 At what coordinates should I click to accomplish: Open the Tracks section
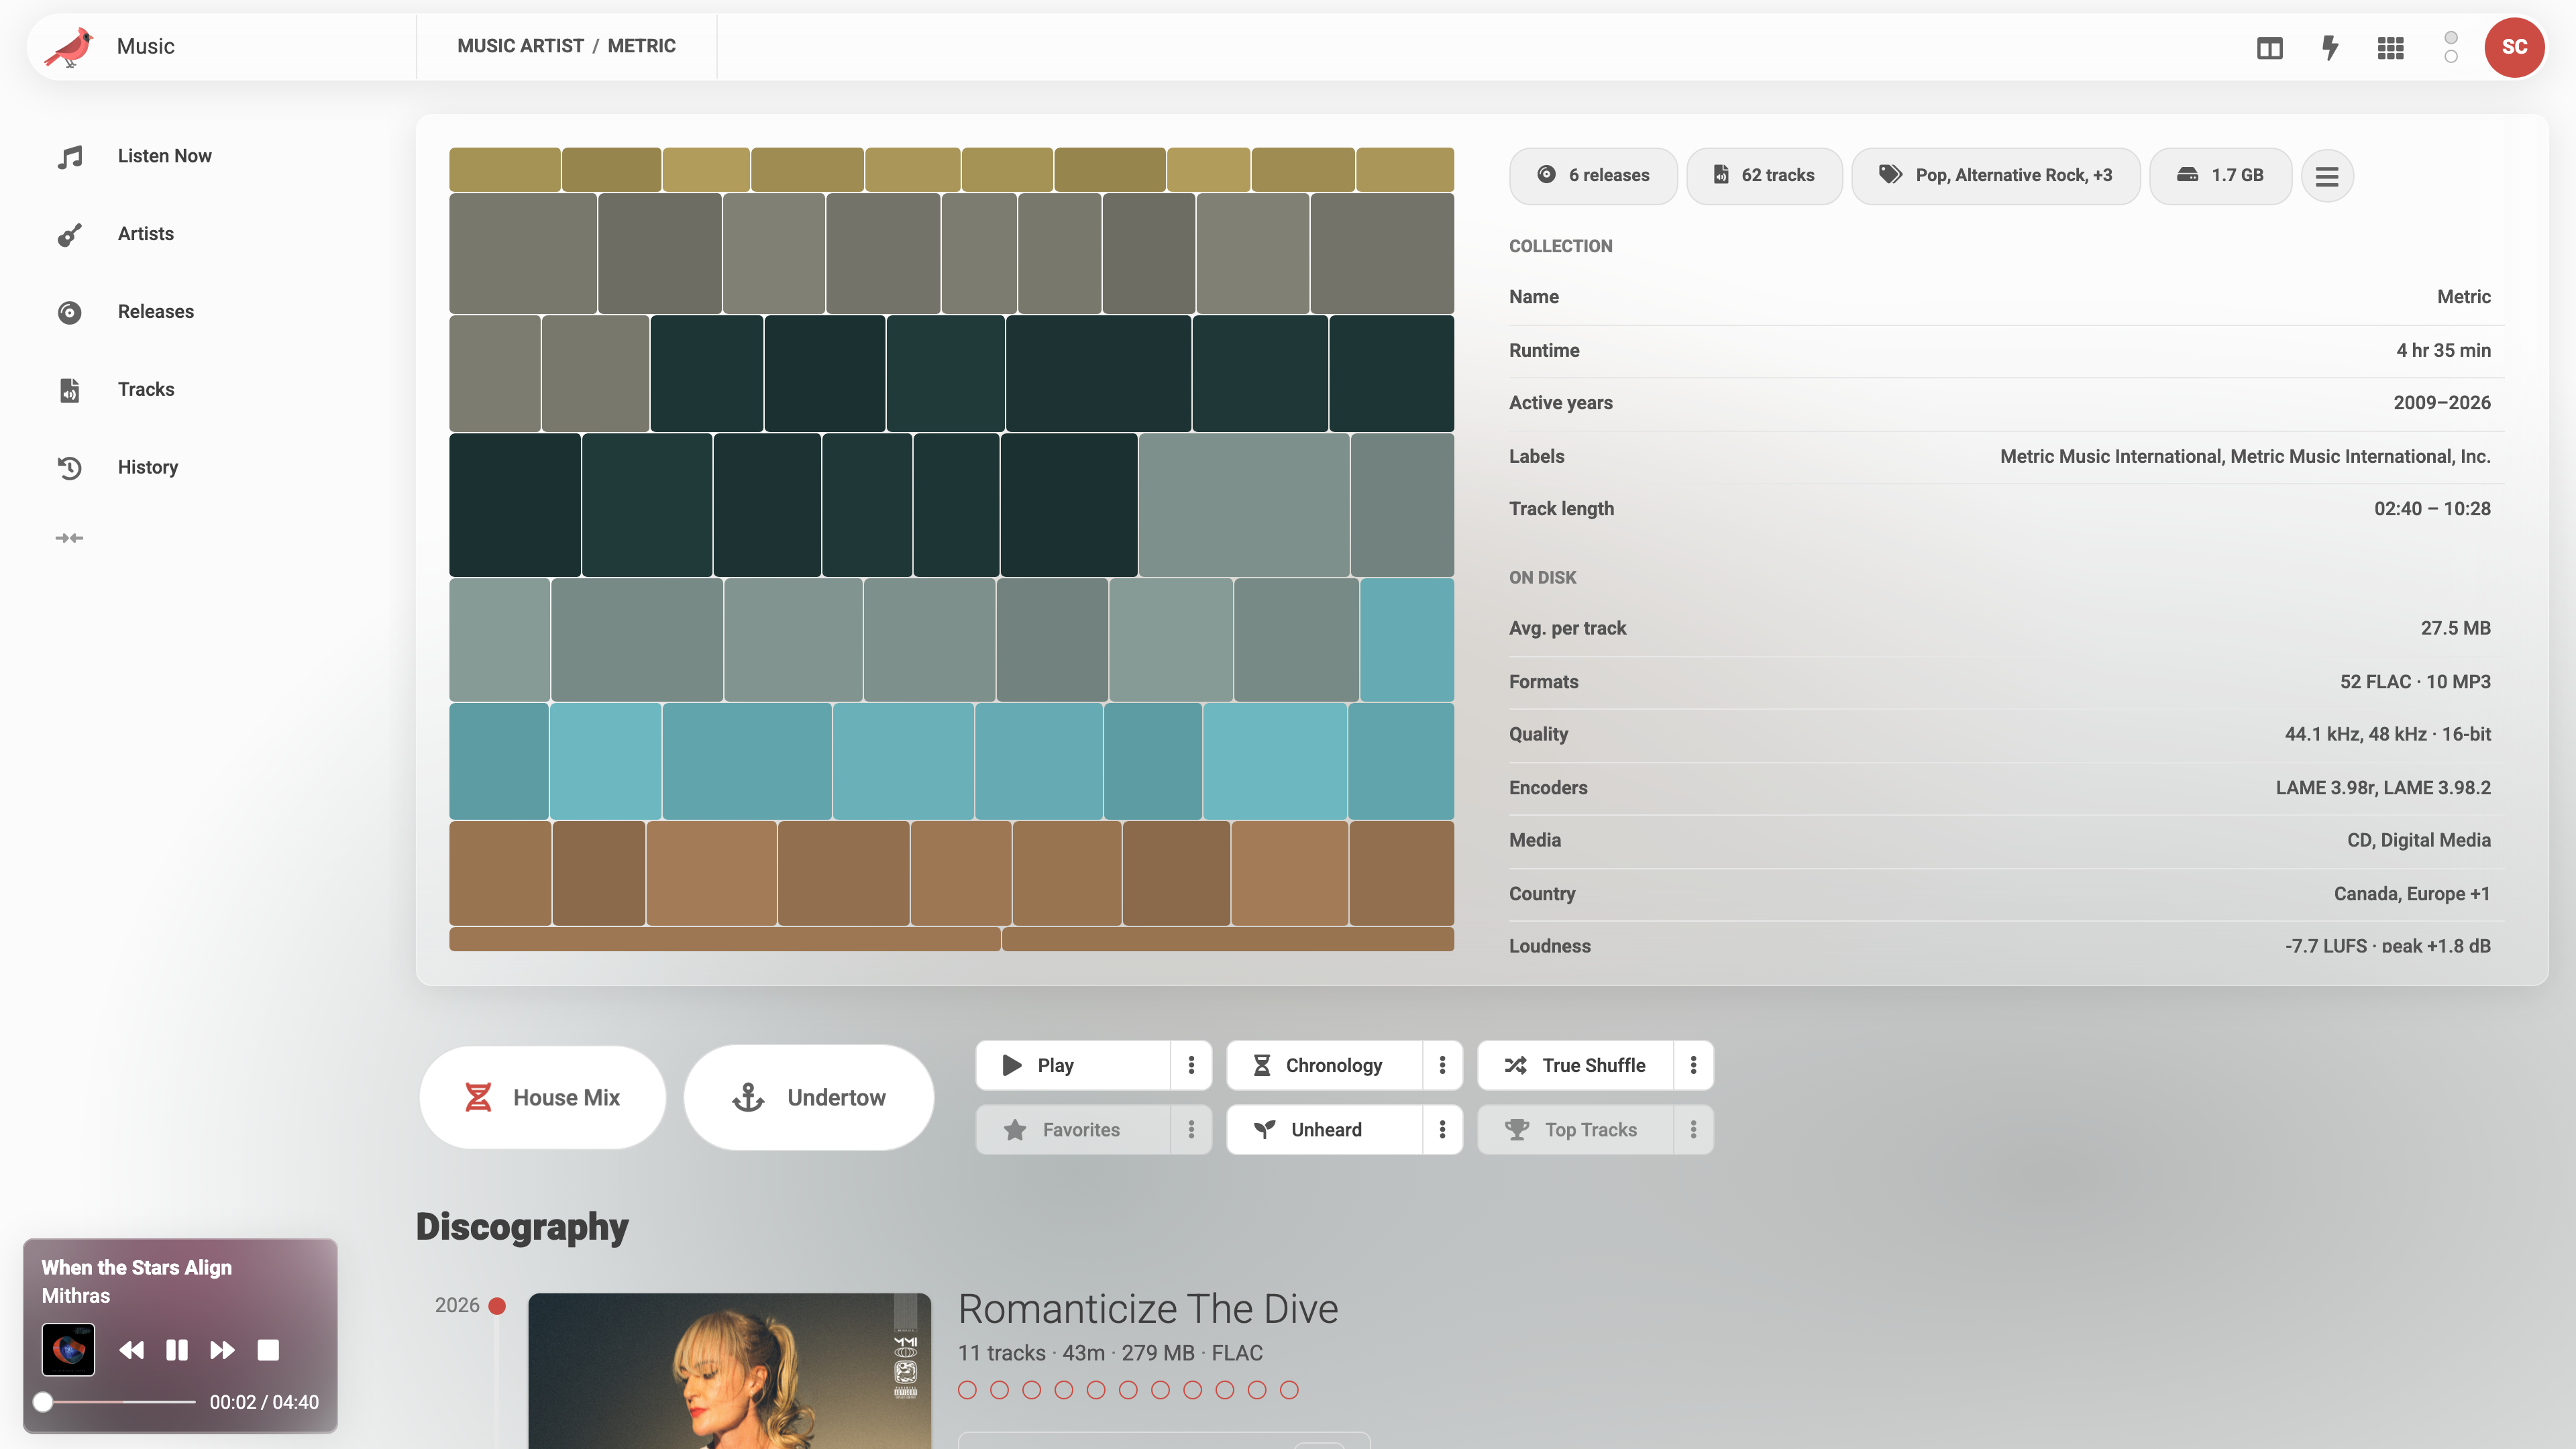(x=146, y=390)
